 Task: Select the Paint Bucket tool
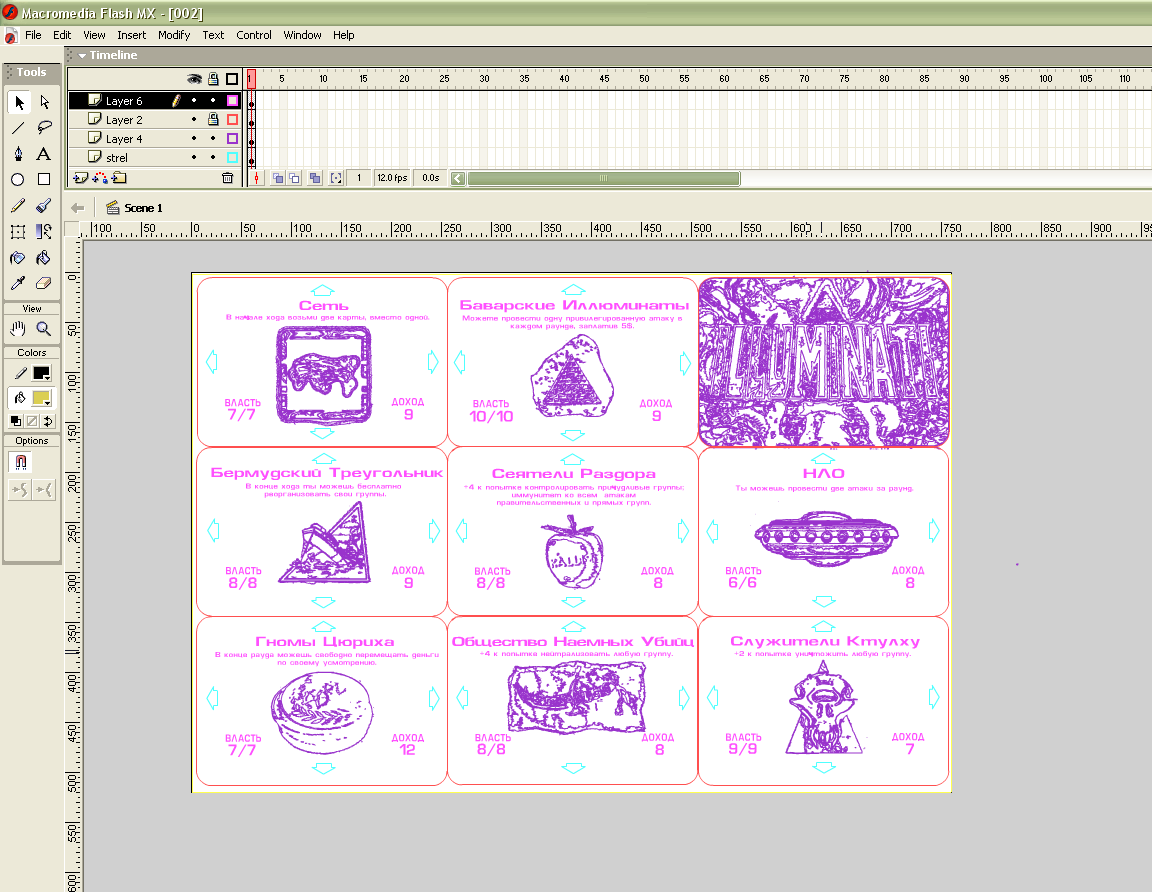[44, 258]
